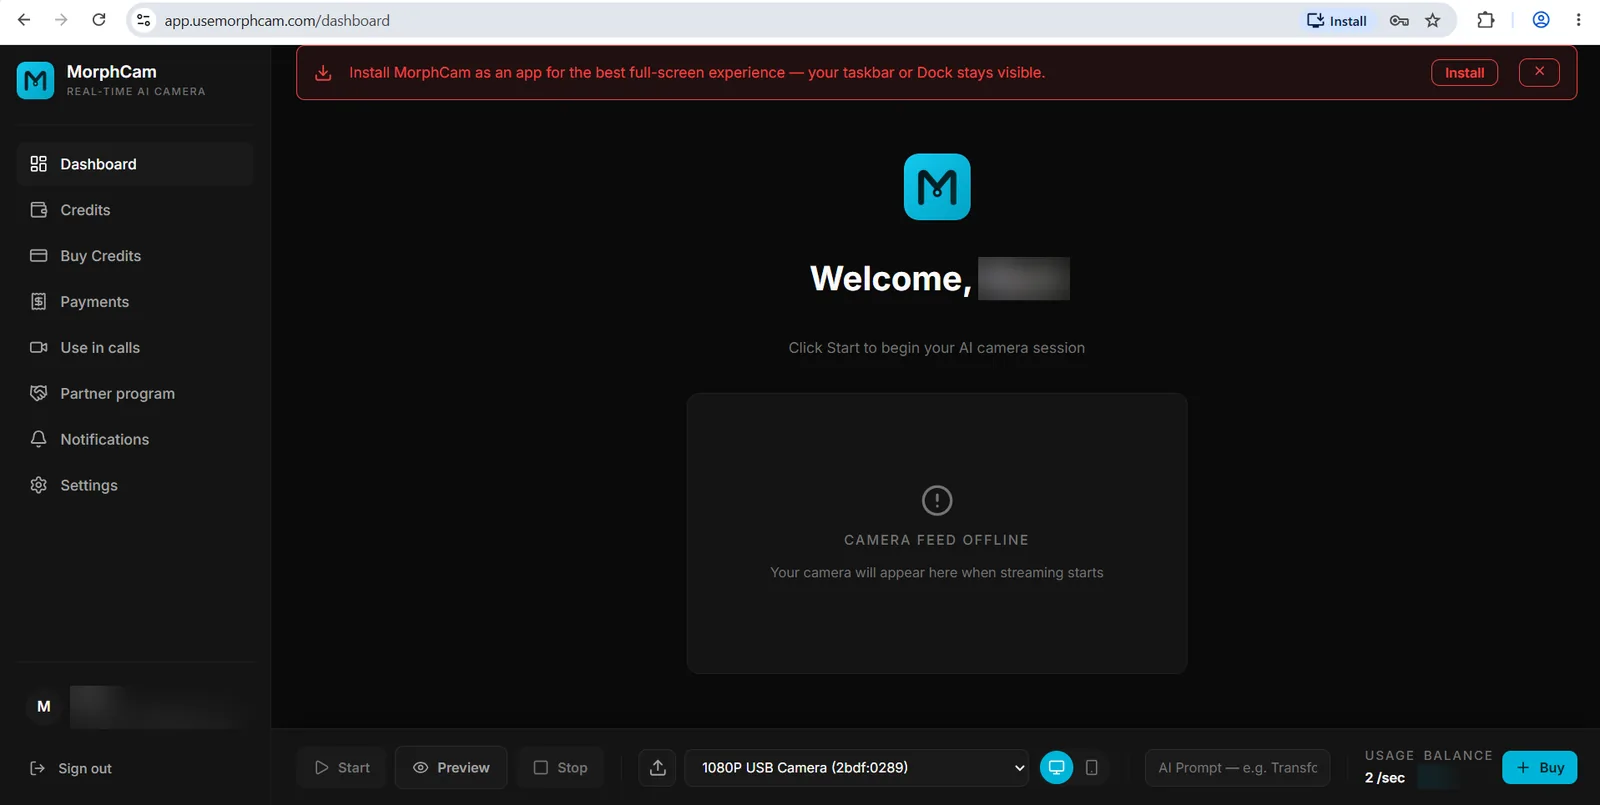Open Settings from sidebar
The width and height of the screenshot is (1600, 805).
(135, 486)
